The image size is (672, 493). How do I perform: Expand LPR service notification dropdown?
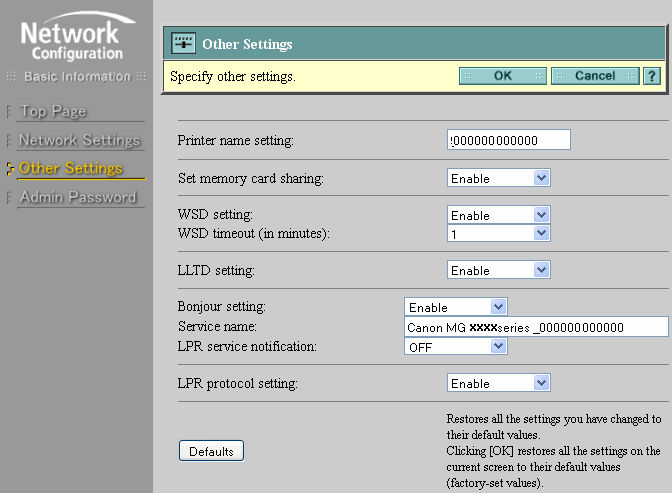[456, 346]
